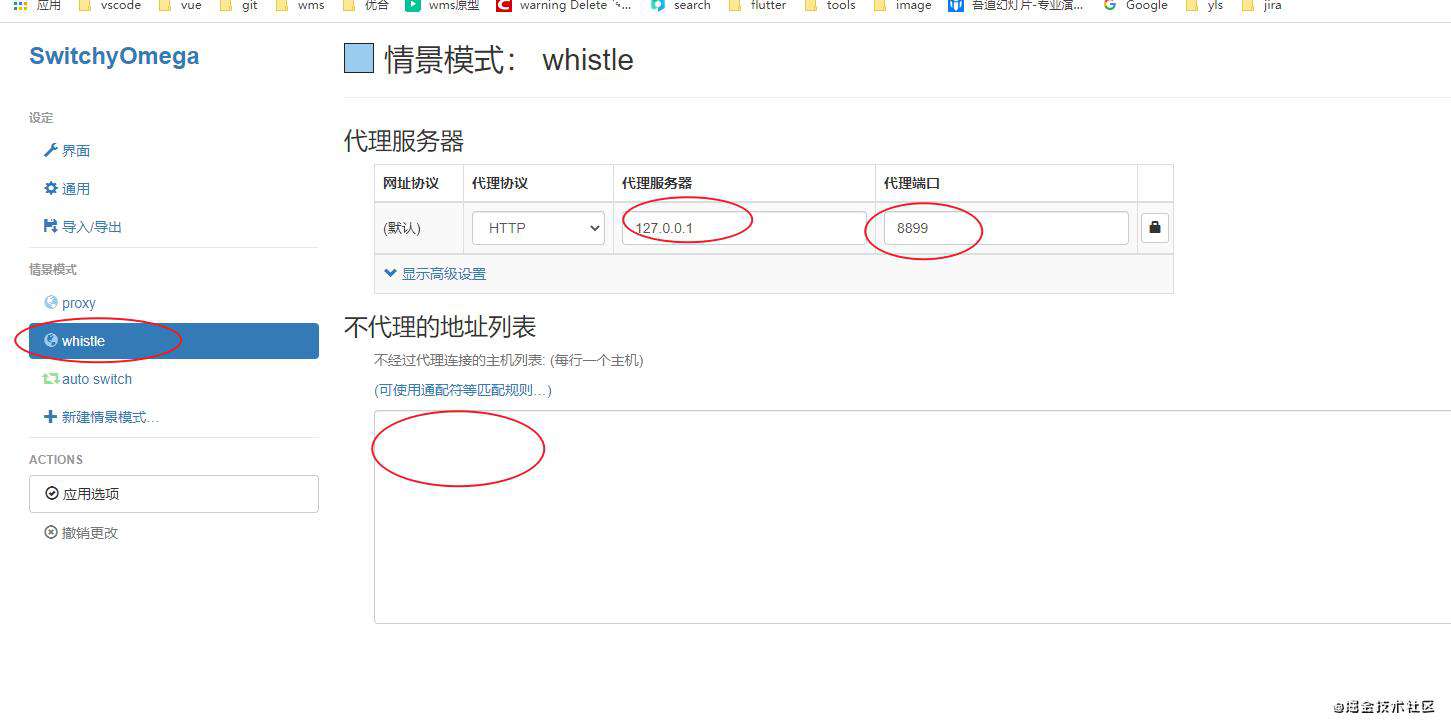The image size is (1451, 728).
Task: Open the 界面 settings page
Action: tap(173, 151)
